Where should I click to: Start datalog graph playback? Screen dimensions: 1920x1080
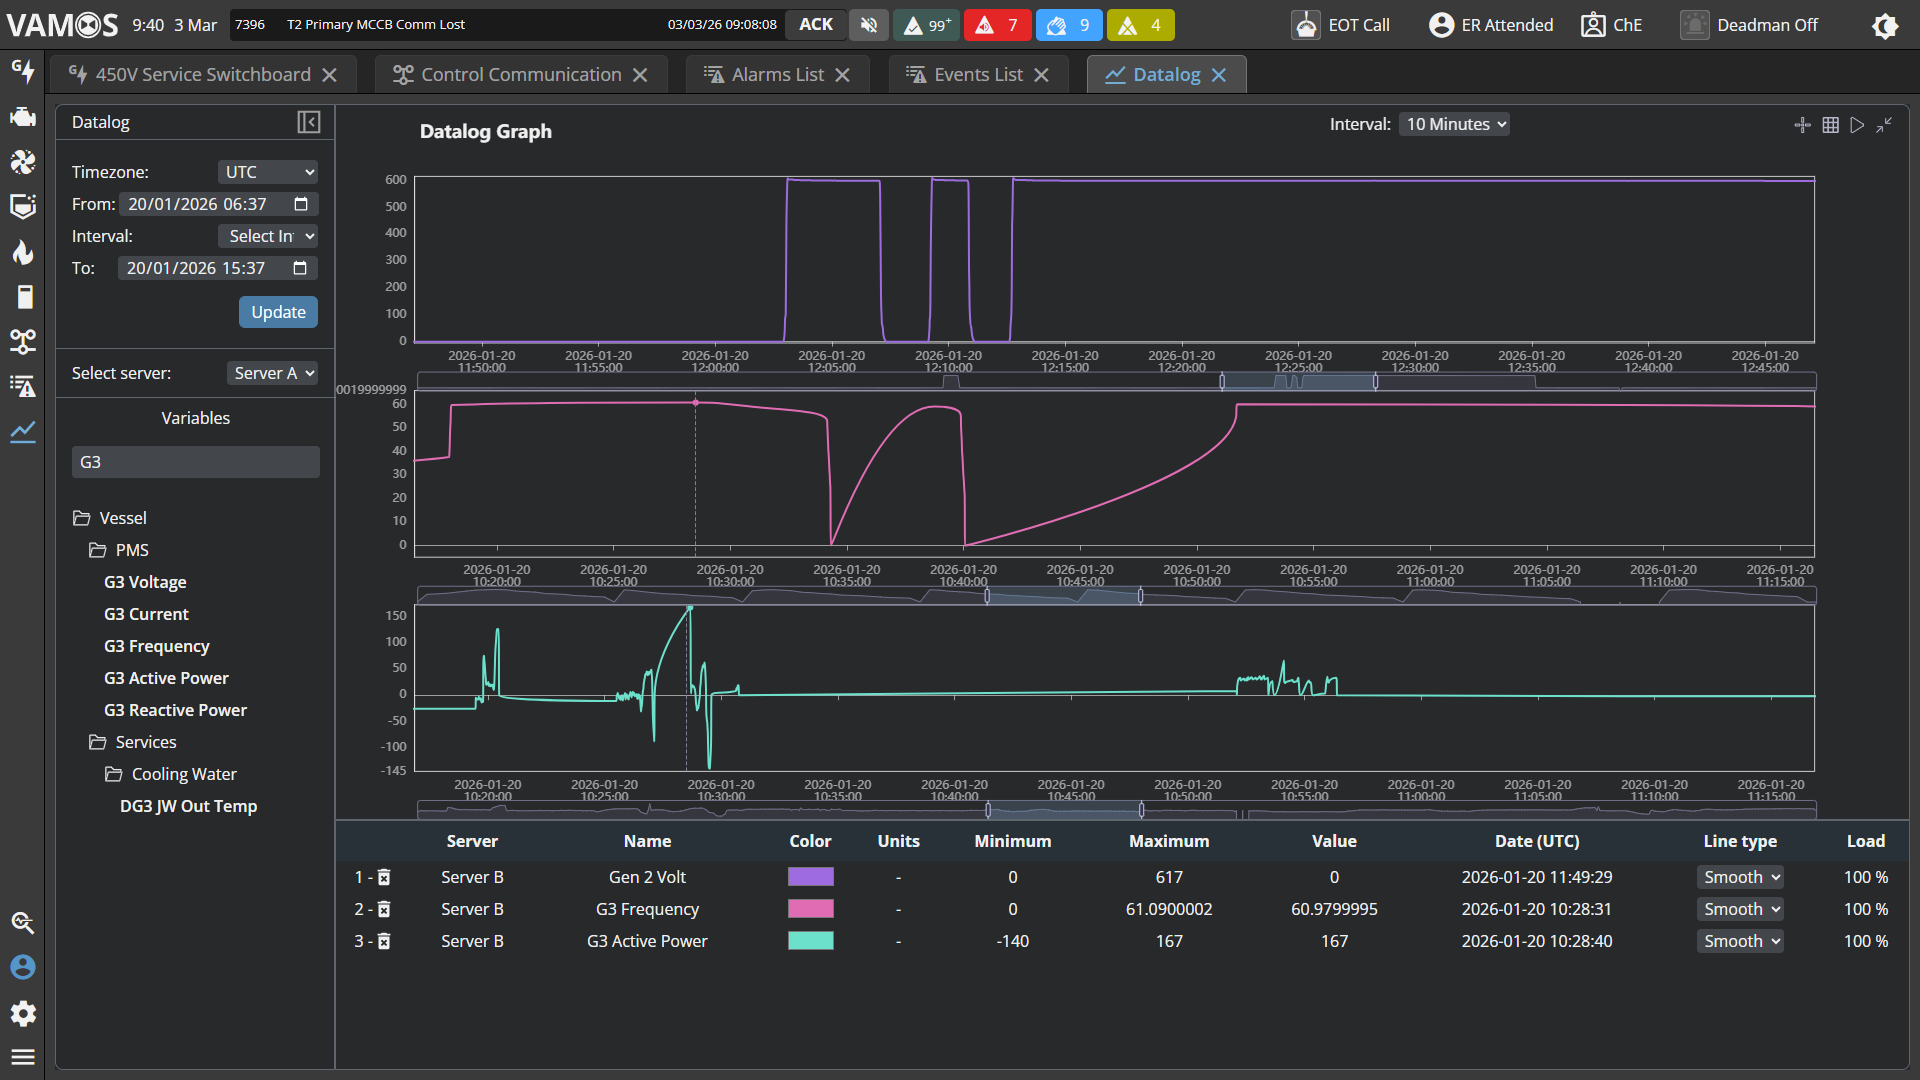coord(1857,125)
